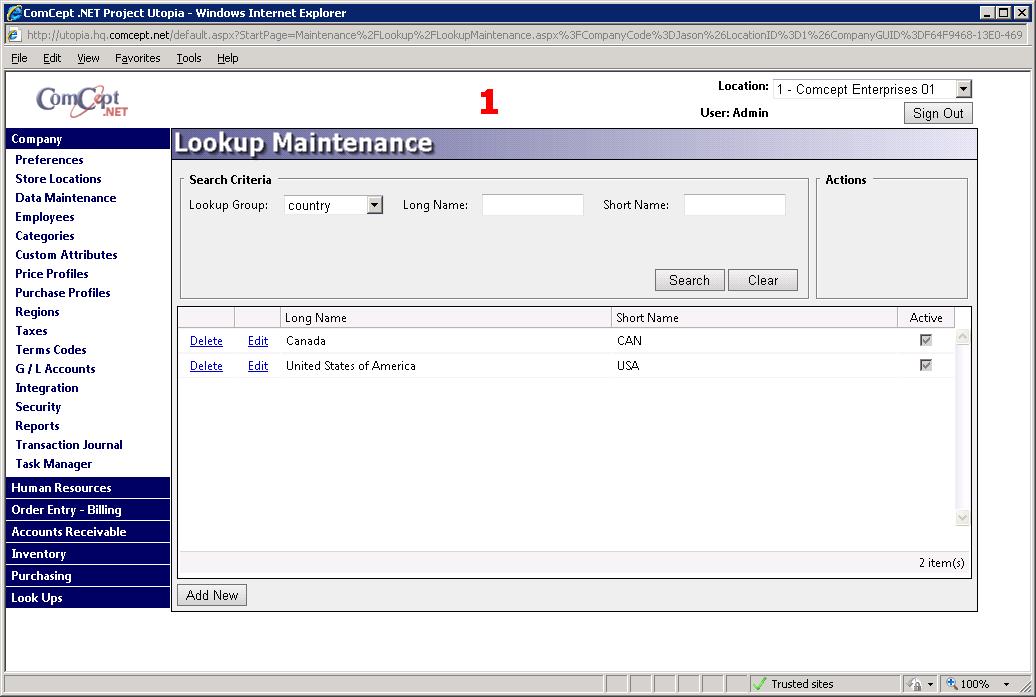Delete the United States of America row
The image size is (1036, 697).
[x=206, y=366]
